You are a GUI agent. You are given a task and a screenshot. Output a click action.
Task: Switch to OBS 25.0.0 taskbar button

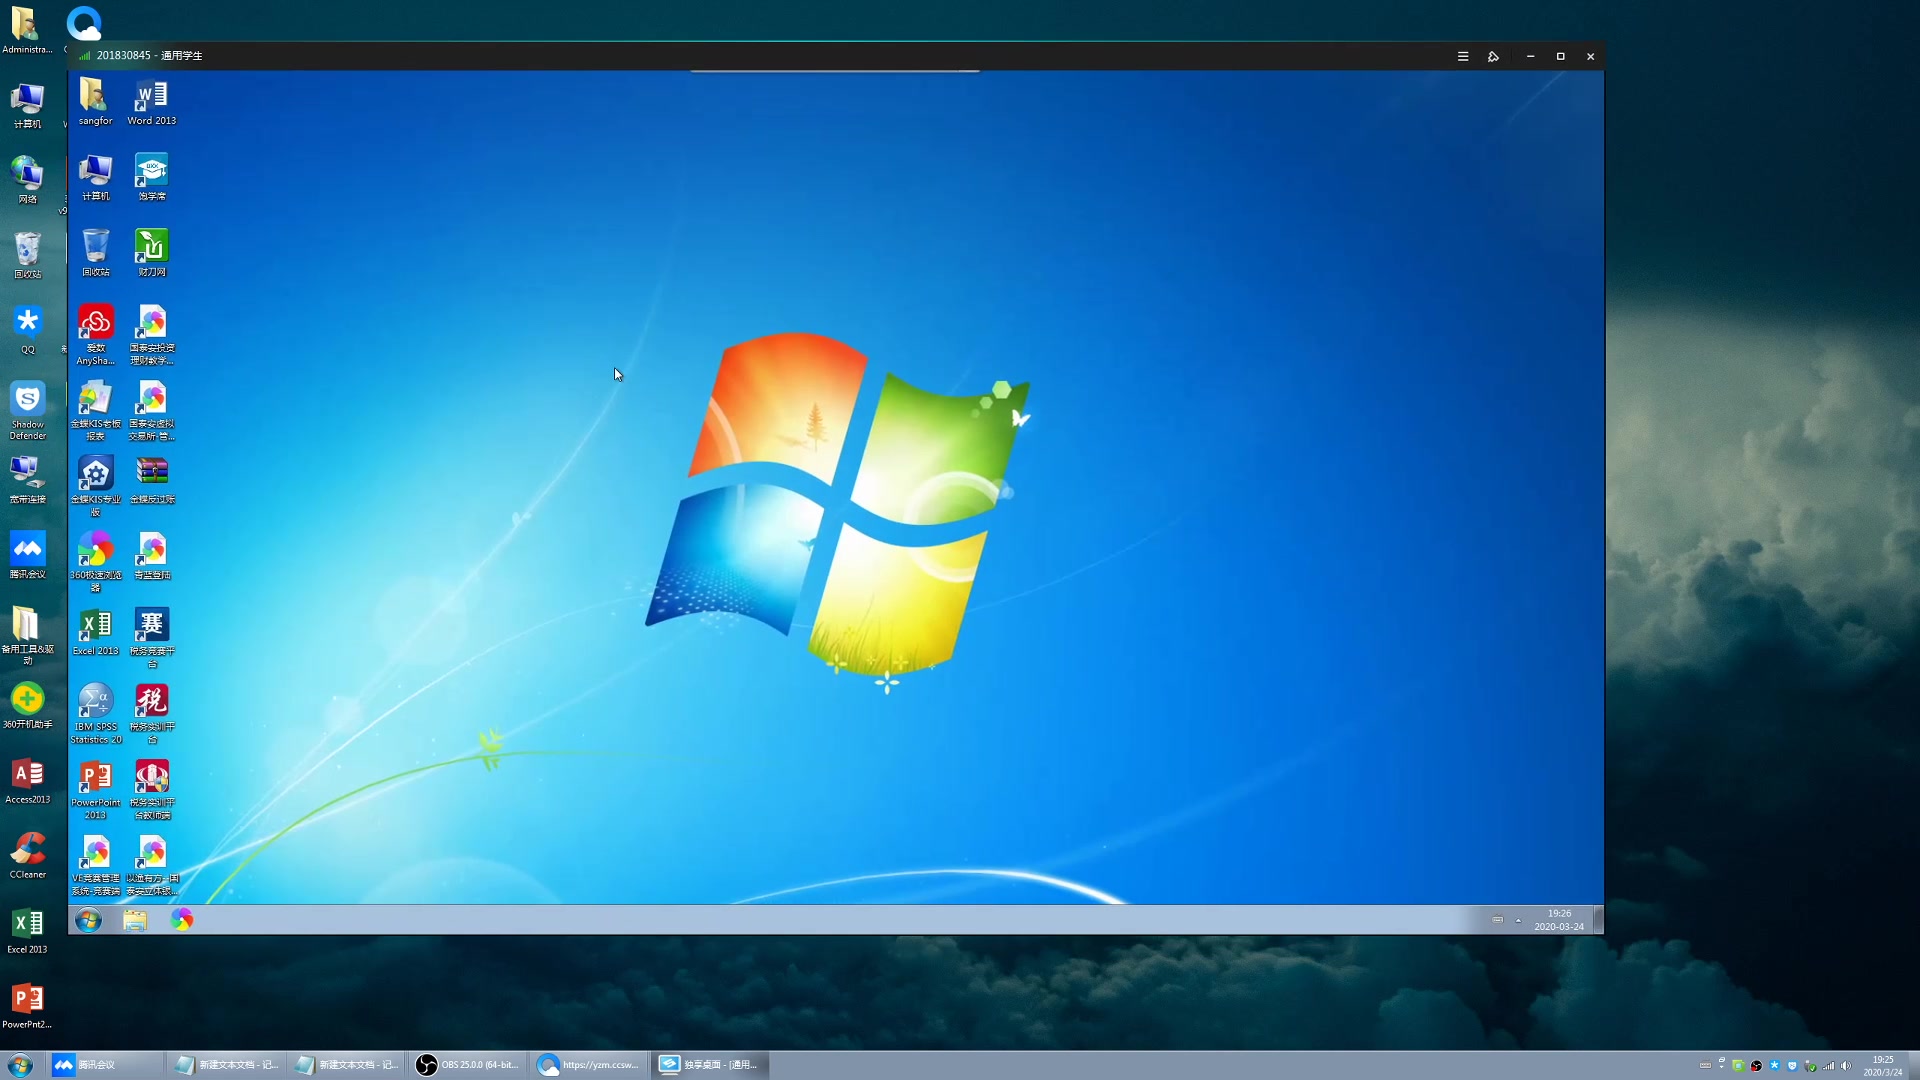[x=468, y=1065]
